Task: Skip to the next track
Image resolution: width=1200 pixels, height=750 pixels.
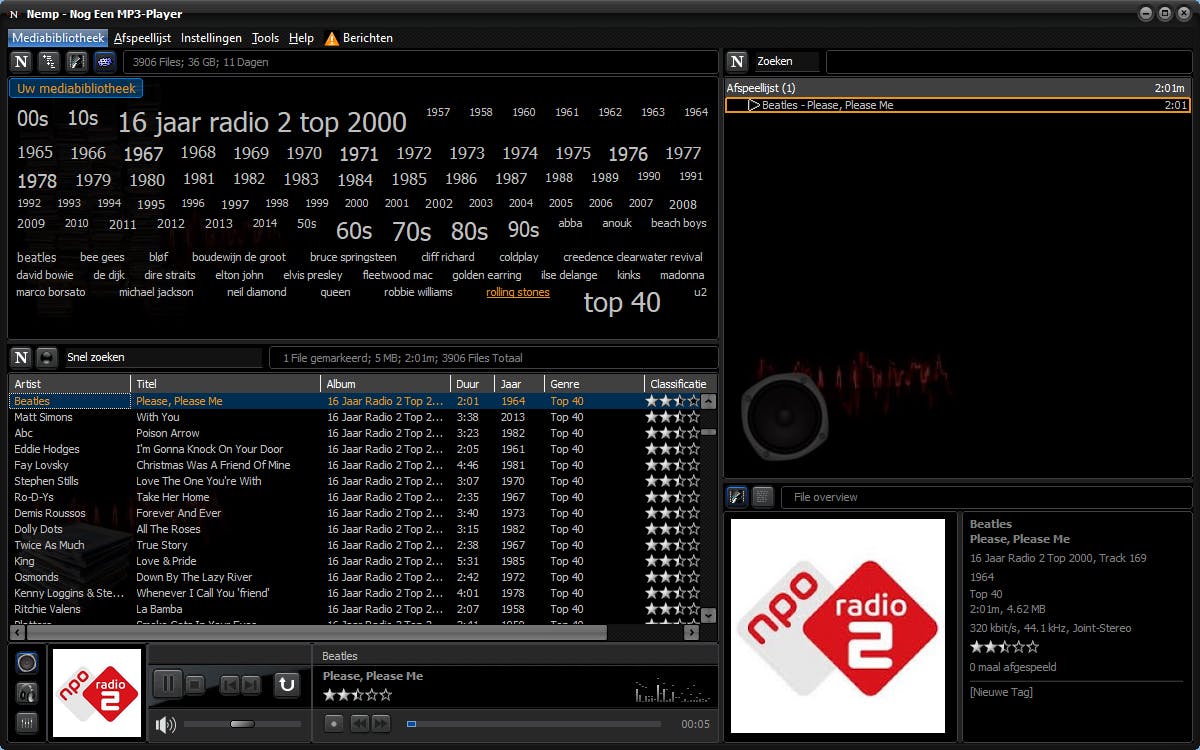Action: pyautogui.click(x=251, y=685)
